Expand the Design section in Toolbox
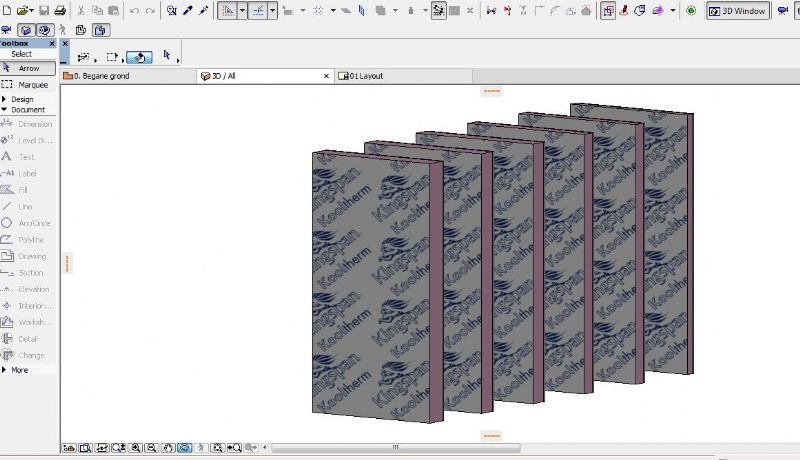The width and height of the screenshot is (800, 460). (20, 99)
